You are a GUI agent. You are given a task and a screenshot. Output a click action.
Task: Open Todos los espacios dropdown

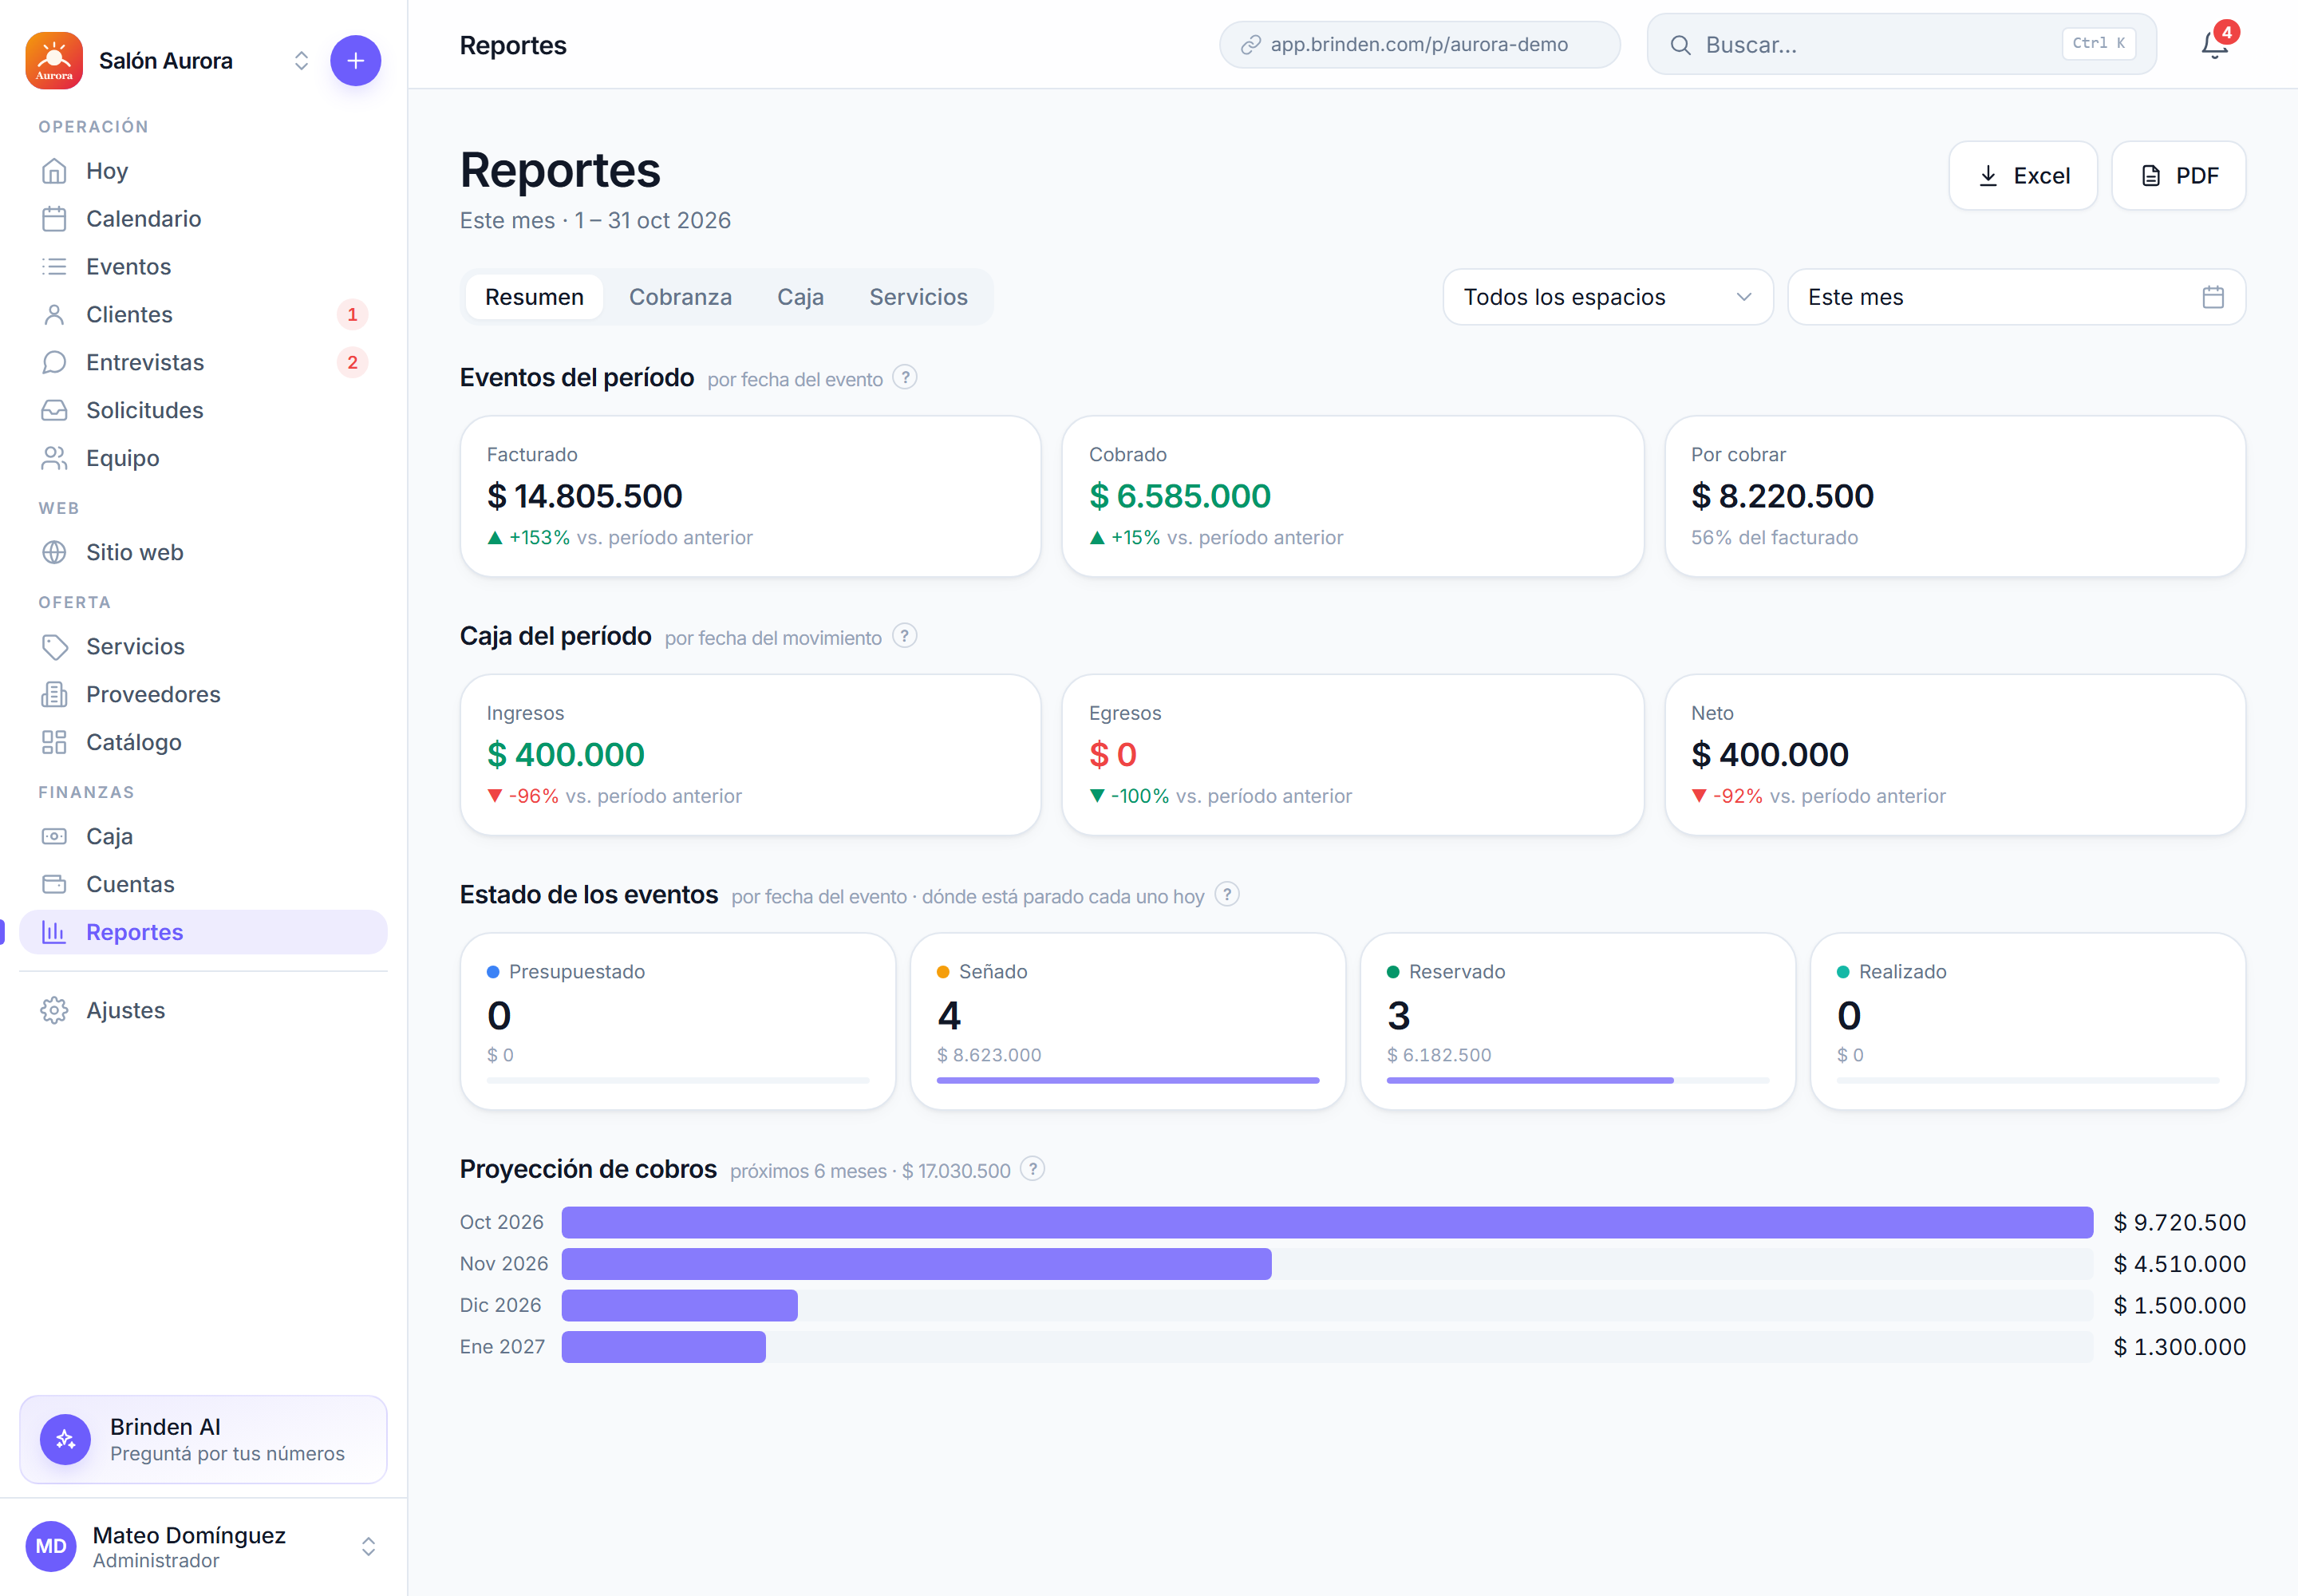[1608, 297]
